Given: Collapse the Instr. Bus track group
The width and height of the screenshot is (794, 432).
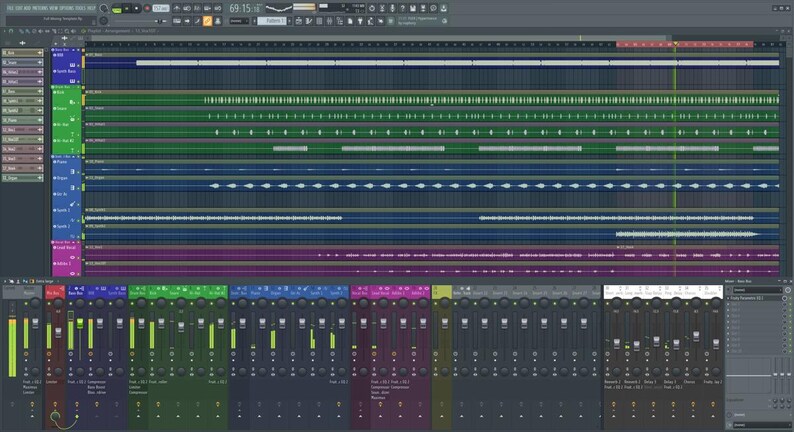Looking at the screenshot, I should (x=73, y=157).
